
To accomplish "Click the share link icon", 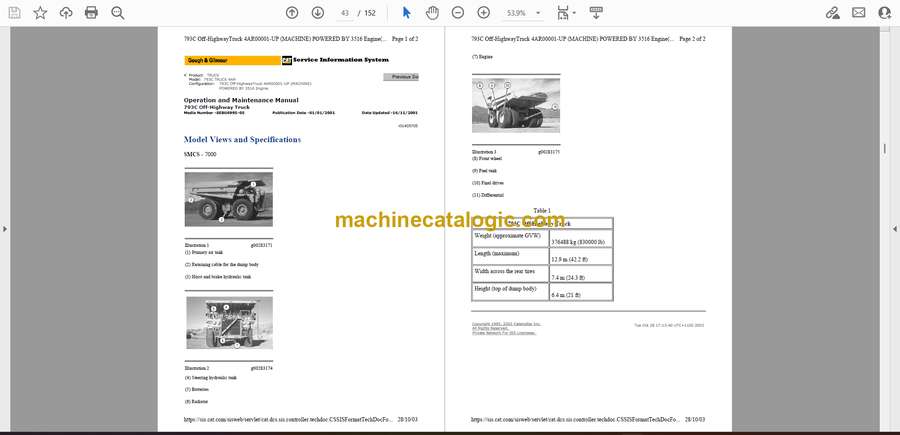I will click(833, 13).
